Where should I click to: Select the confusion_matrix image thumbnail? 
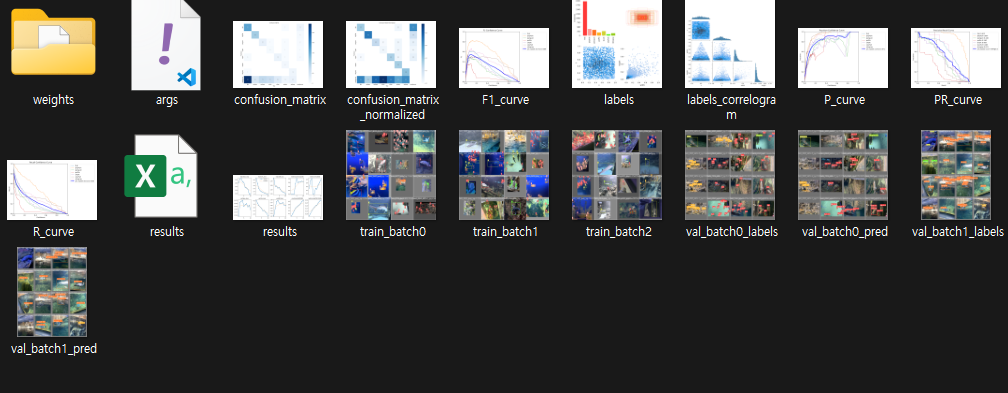[x=278, y=55]
